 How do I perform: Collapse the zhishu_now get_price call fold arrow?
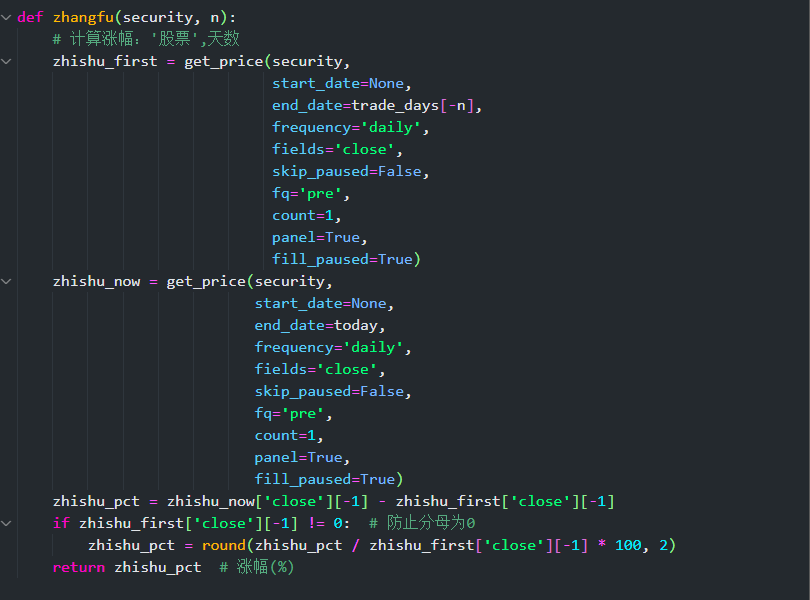click(x=6, y=282)
